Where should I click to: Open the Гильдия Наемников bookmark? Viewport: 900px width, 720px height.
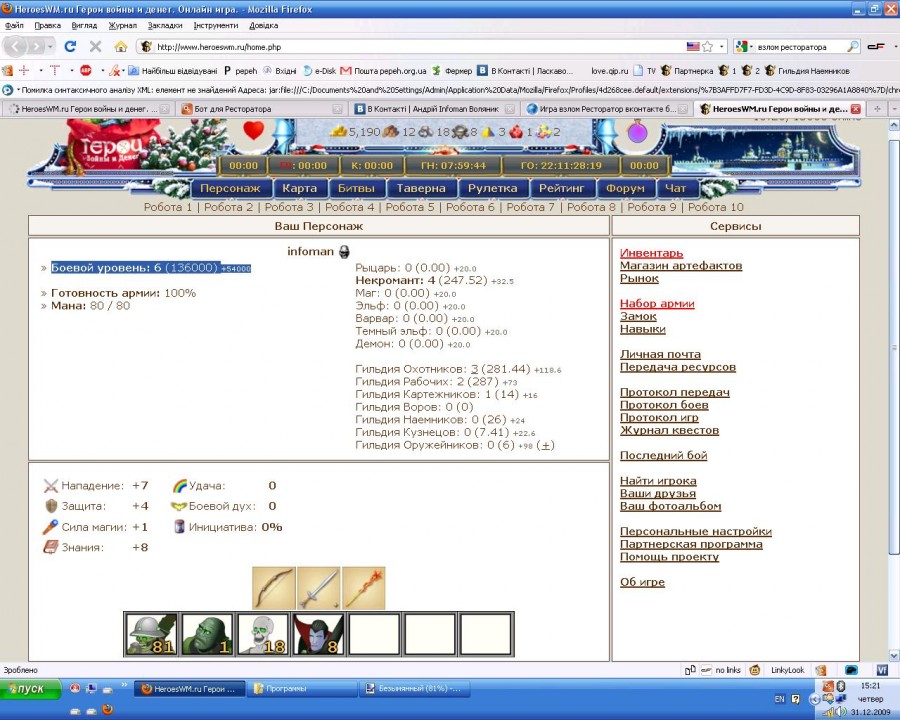point(808,71)
